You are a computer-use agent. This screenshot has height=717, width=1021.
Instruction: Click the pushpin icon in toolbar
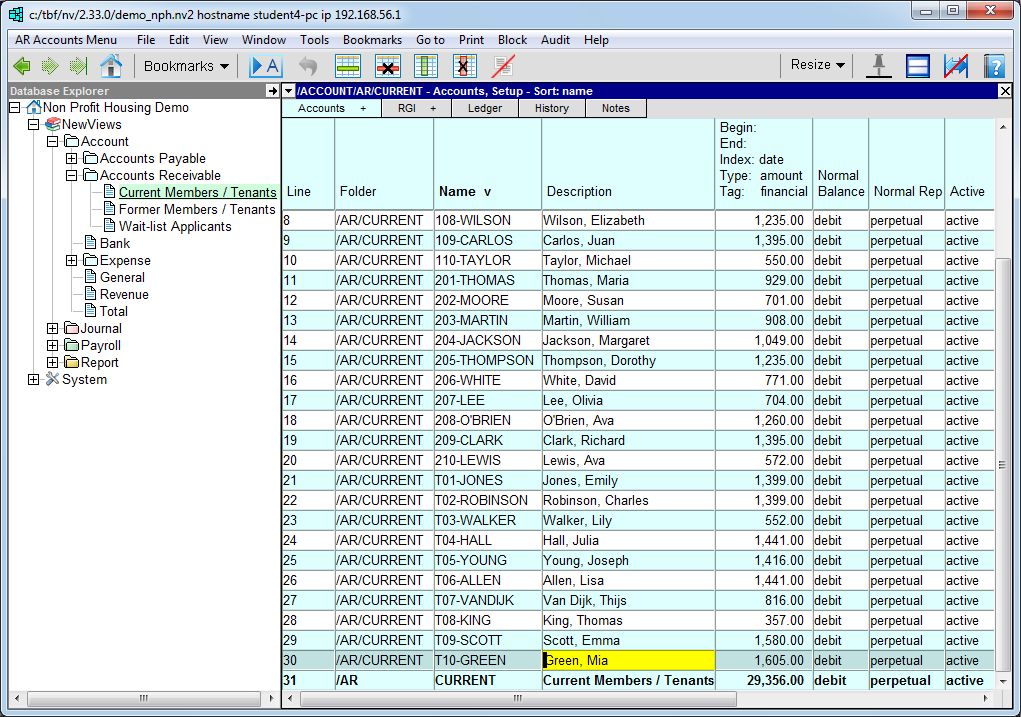879,66
